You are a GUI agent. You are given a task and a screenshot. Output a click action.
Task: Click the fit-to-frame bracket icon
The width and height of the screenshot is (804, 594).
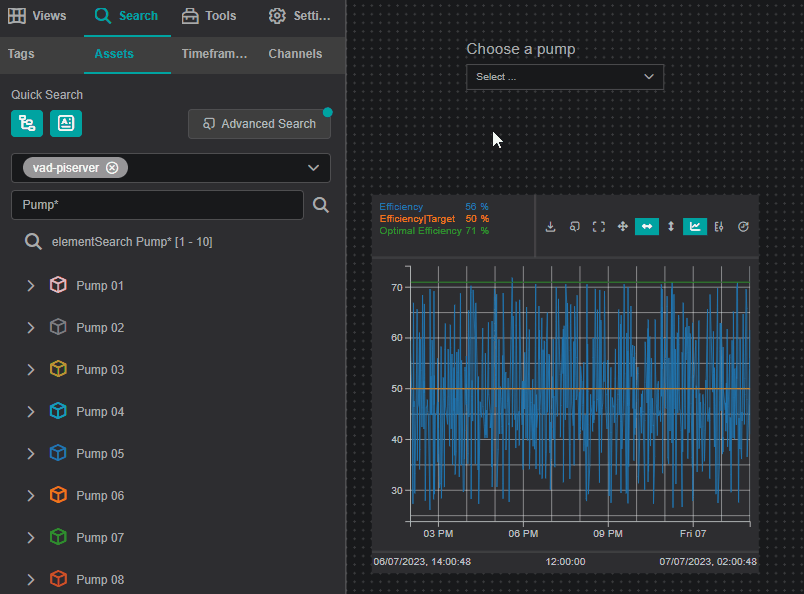point(598,227)
